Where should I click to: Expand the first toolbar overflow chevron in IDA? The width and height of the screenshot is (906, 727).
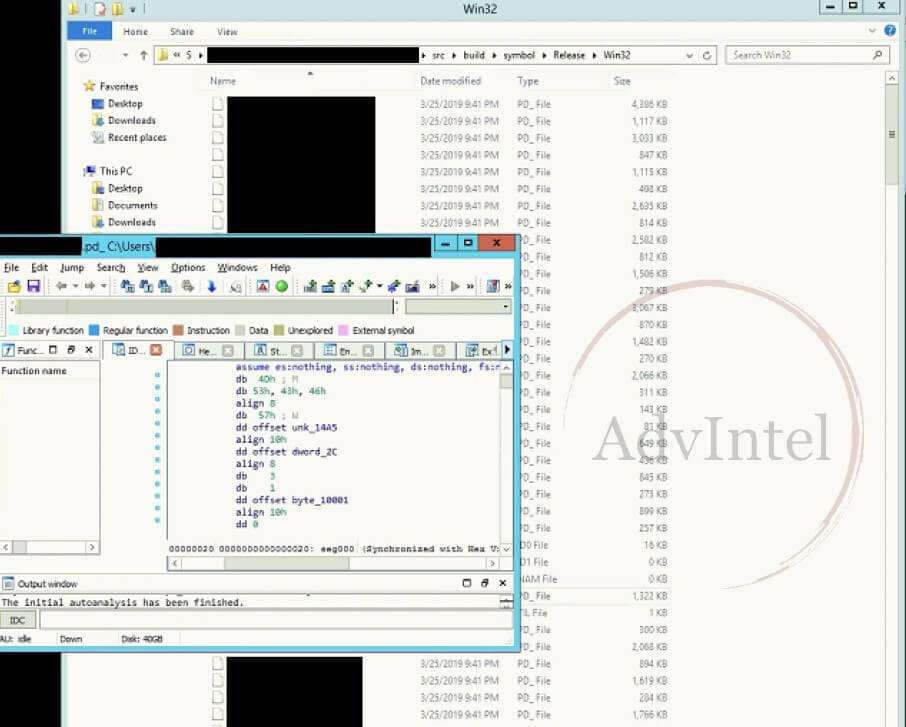pos(432,286)
